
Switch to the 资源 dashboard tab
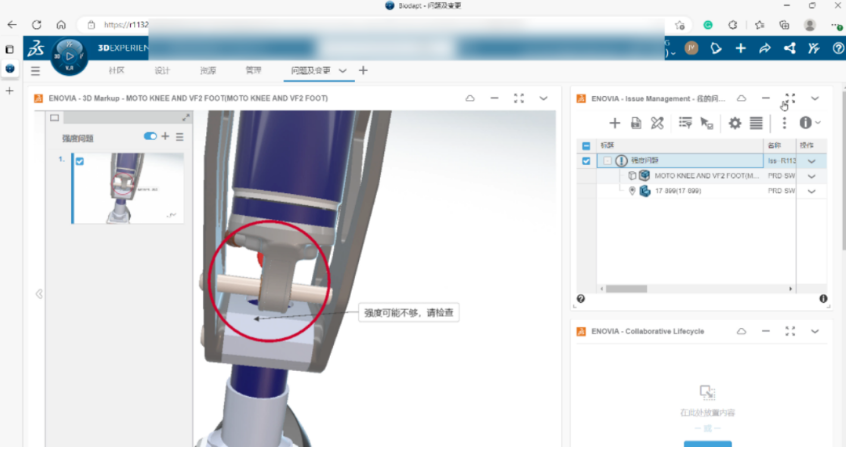click(208, 71)
